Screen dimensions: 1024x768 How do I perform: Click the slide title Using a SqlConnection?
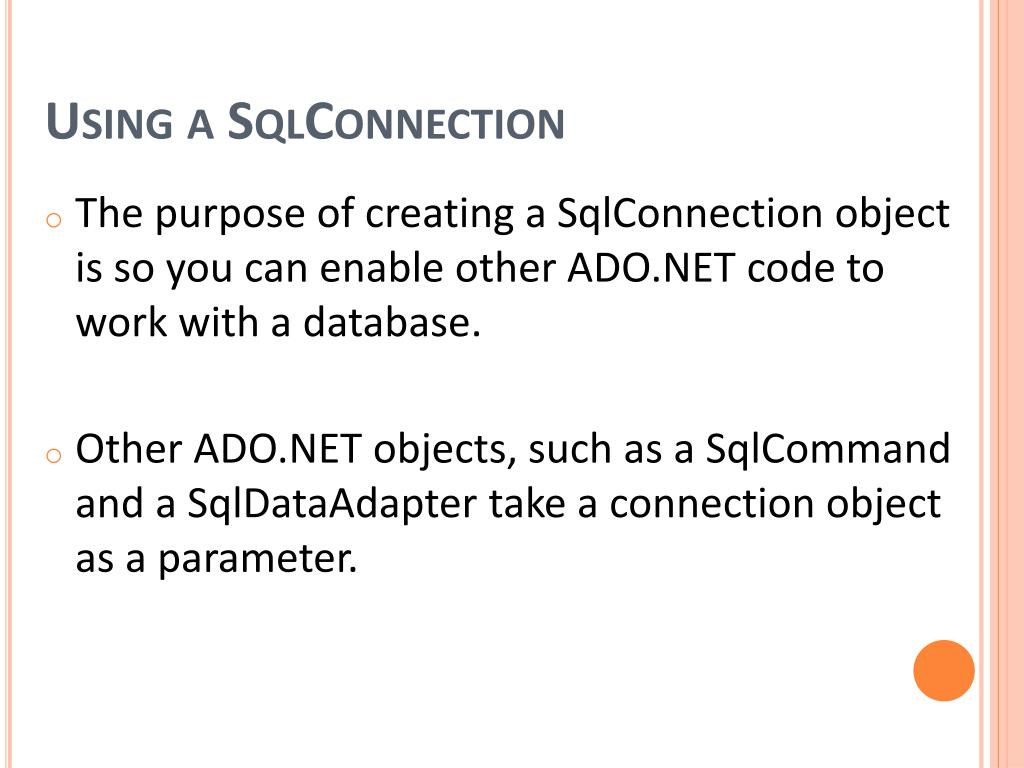point(305,121)
